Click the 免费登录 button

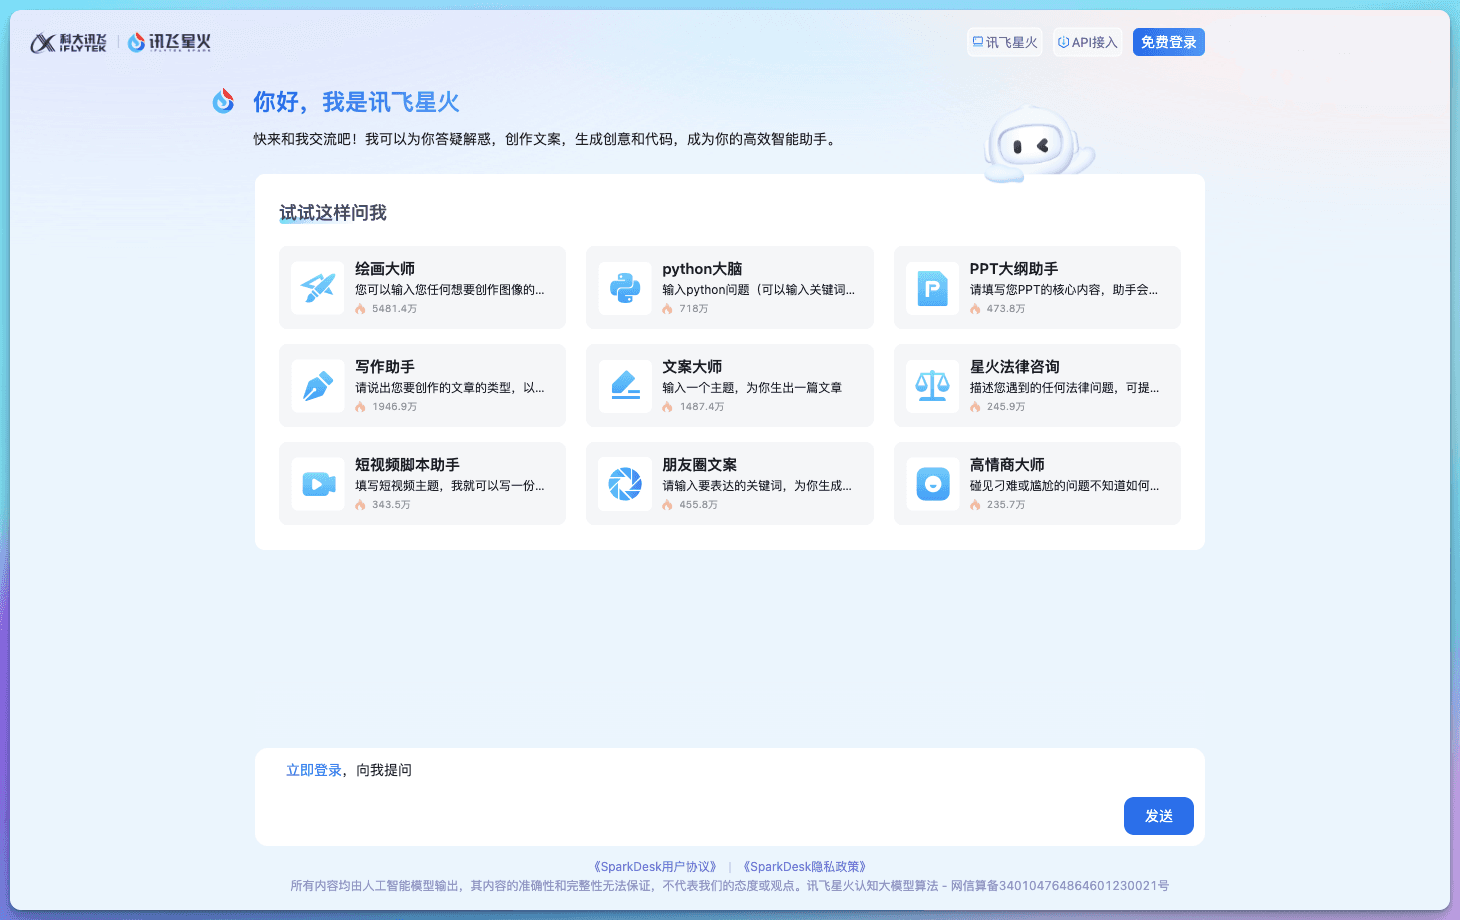pyautogui.click(x=1169, y=42)
